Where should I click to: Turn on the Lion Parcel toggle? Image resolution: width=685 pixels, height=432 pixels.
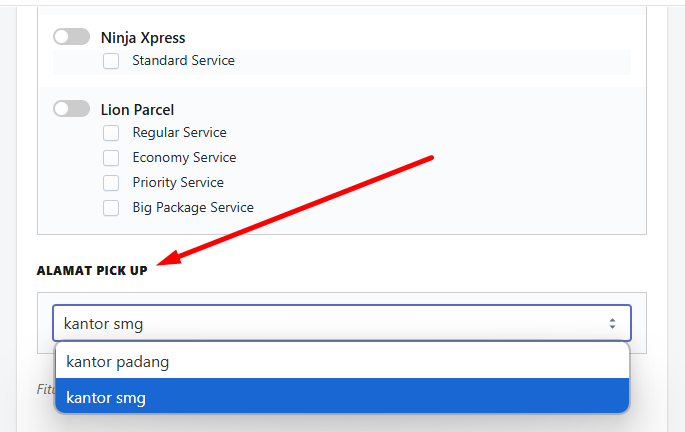click(x=72, y=109)
